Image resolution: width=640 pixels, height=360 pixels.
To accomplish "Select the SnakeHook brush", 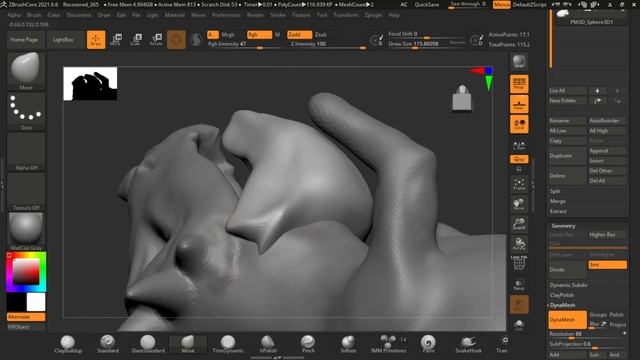I will coord(468,344).
